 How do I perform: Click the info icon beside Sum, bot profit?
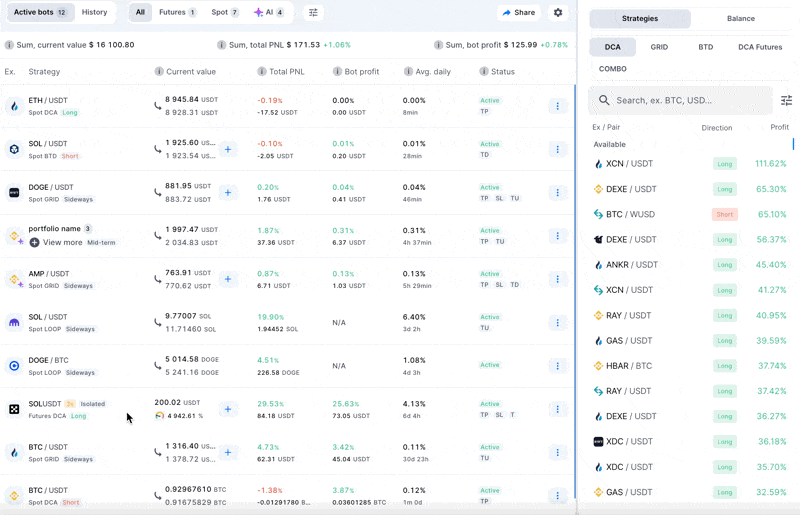(437, 45)
